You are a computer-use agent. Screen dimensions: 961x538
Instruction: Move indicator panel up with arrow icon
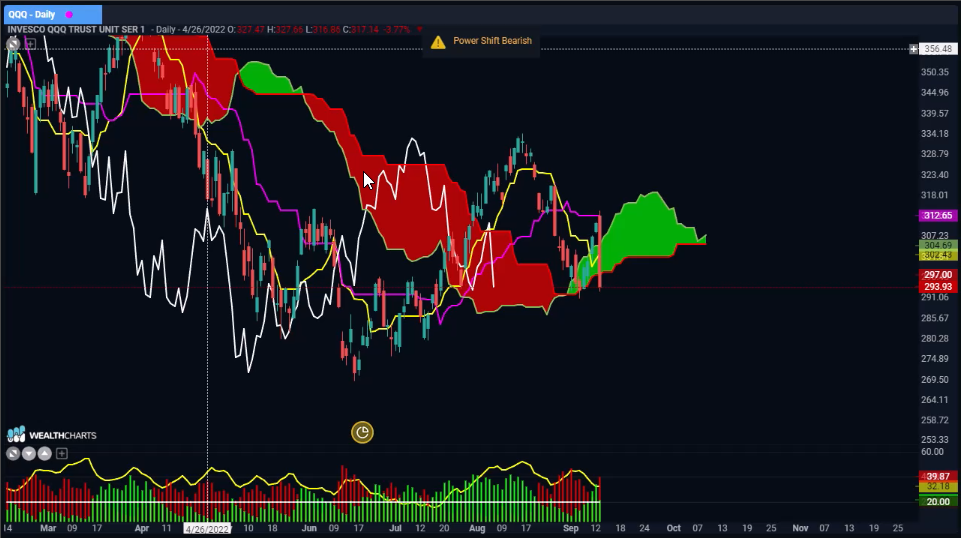pyautogui.click(x=45, y=453)
